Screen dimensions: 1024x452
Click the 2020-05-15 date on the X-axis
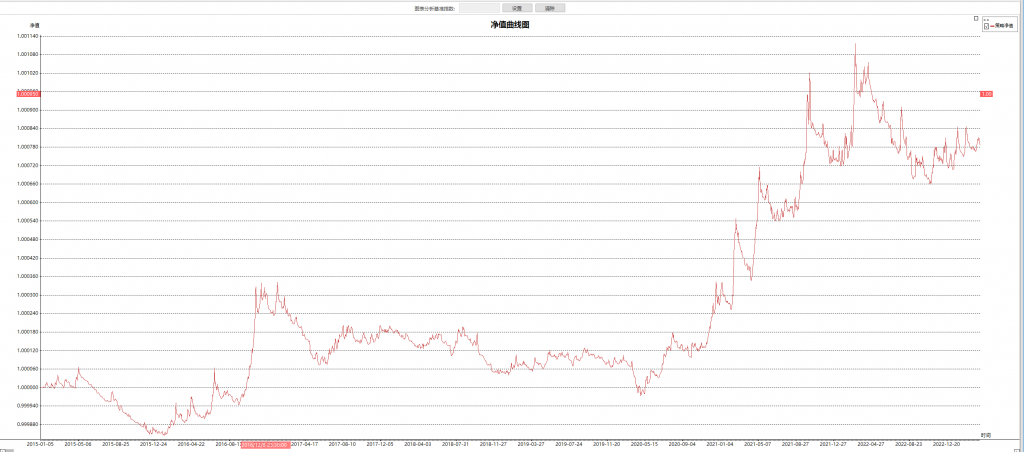click(642, 443)
